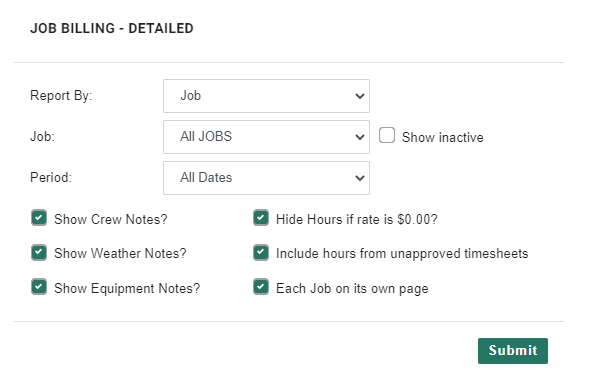Screen dimensions: 591x376
Task: Click the Show Weather Notes label text
Action: [x=120, y=254]
